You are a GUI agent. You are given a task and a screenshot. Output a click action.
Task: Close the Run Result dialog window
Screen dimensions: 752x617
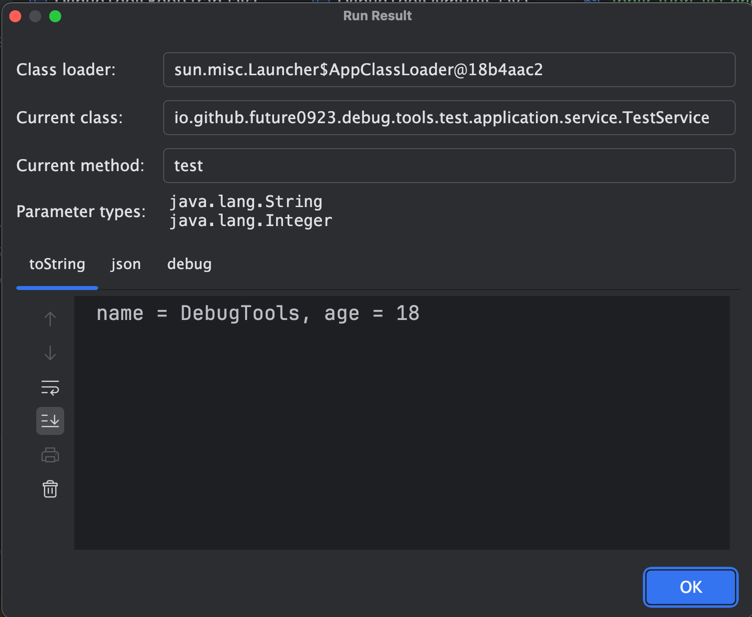pyautogui.click(x=15, y=16)
